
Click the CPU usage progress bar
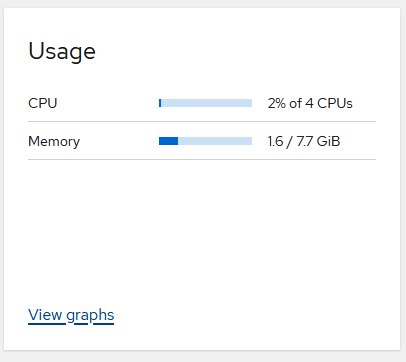205,103
